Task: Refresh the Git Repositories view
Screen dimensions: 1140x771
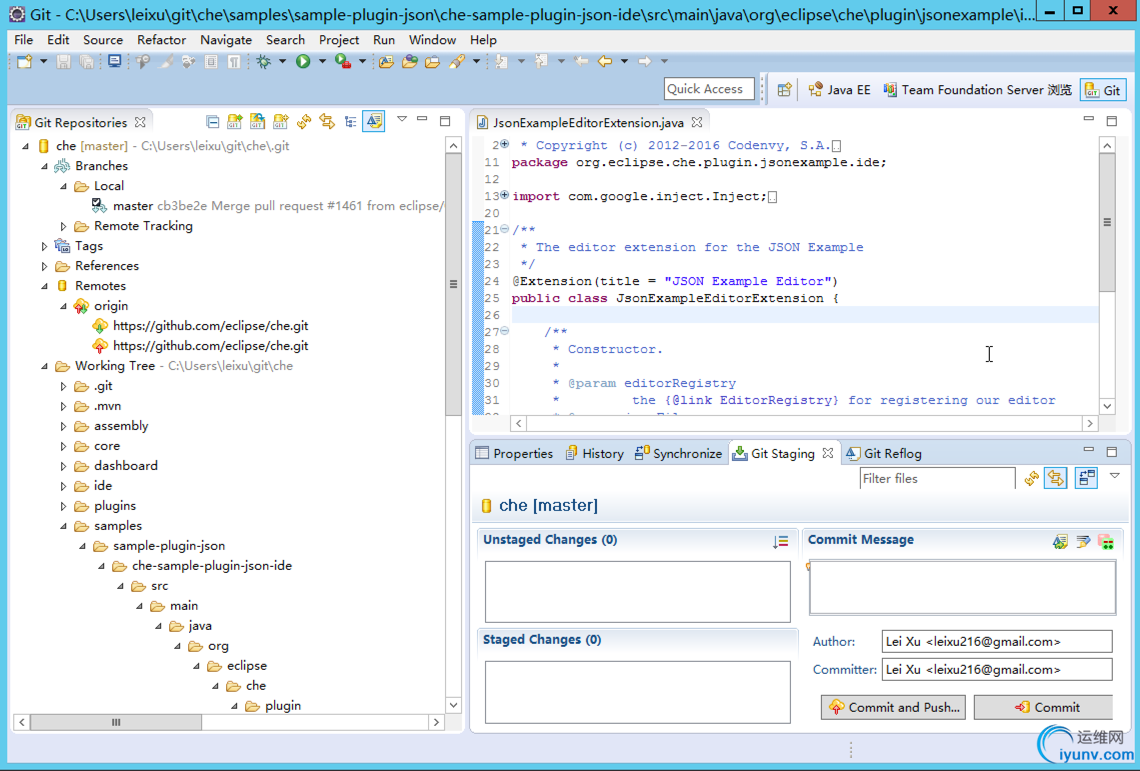Action: click(x=304, y=121)
